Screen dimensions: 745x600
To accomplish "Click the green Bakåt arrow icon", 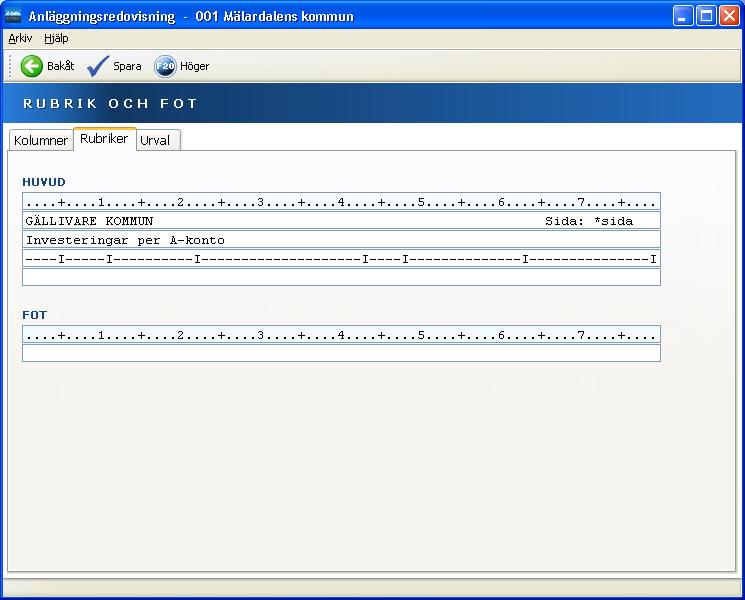I will pyautogui.click(x=31, y=66).
